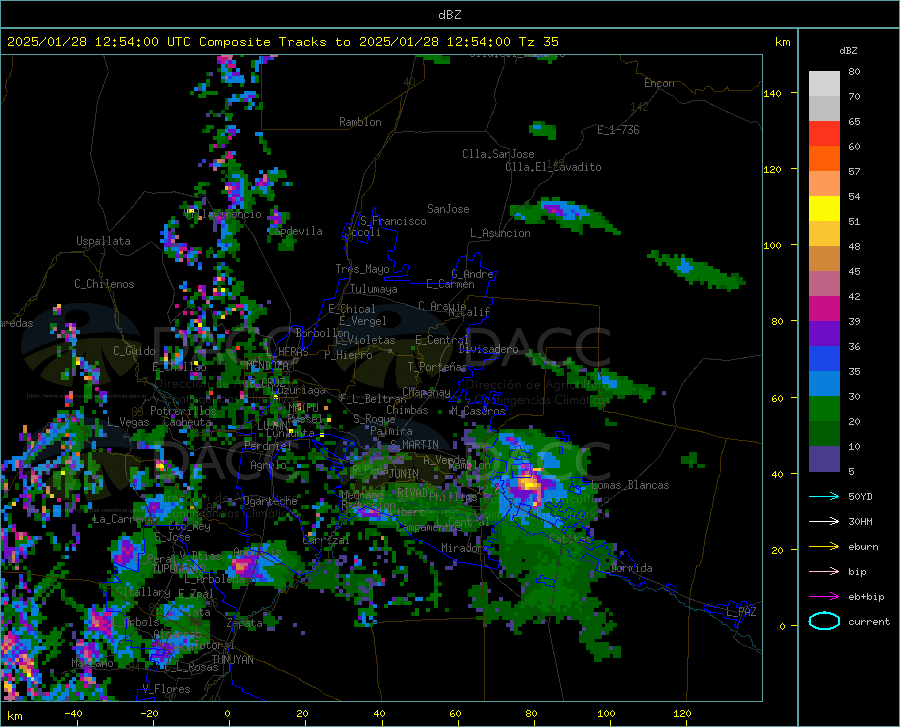Select the 35 dBZ light blue swatch
The image size is (900, 727).
[824, 384]
